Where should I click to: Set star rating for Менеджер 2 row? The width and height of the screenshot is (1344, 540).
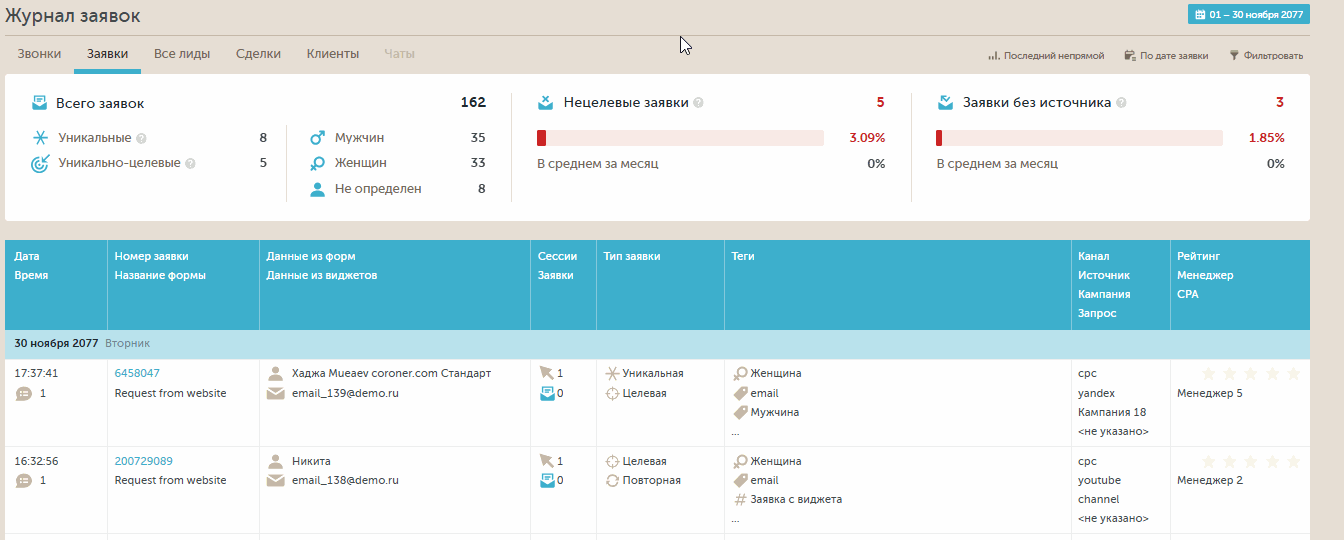coord(1251,461)
